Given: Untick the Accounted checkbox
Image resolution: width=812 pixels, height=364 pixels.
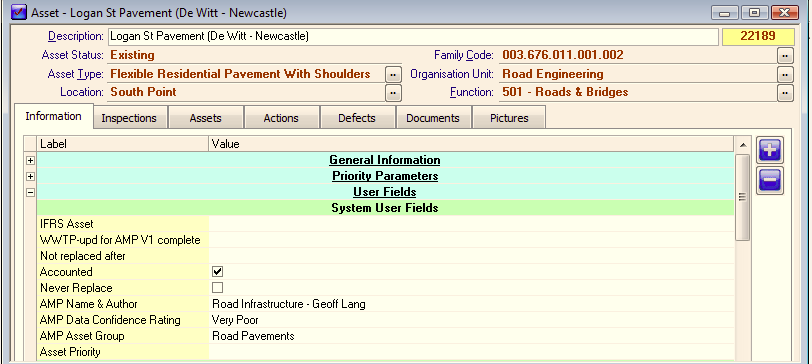Looking at the screenshot, I should tap(218, 272).
